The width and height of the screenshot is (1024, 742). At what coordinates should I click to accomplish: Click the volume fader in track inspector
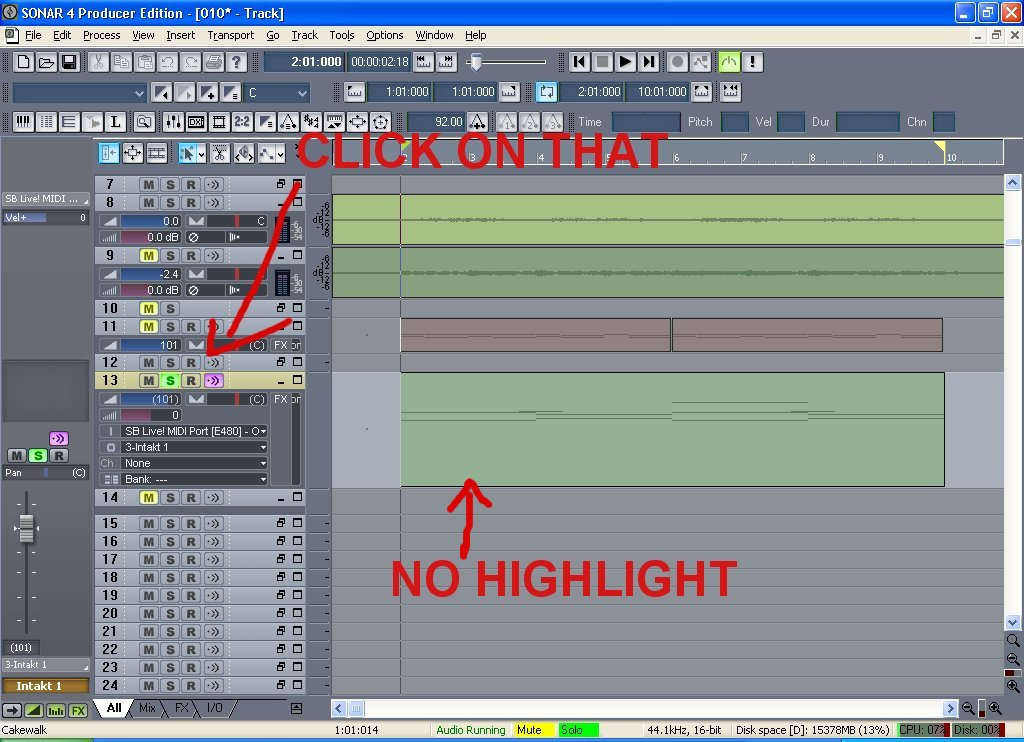tap(26, 528)
